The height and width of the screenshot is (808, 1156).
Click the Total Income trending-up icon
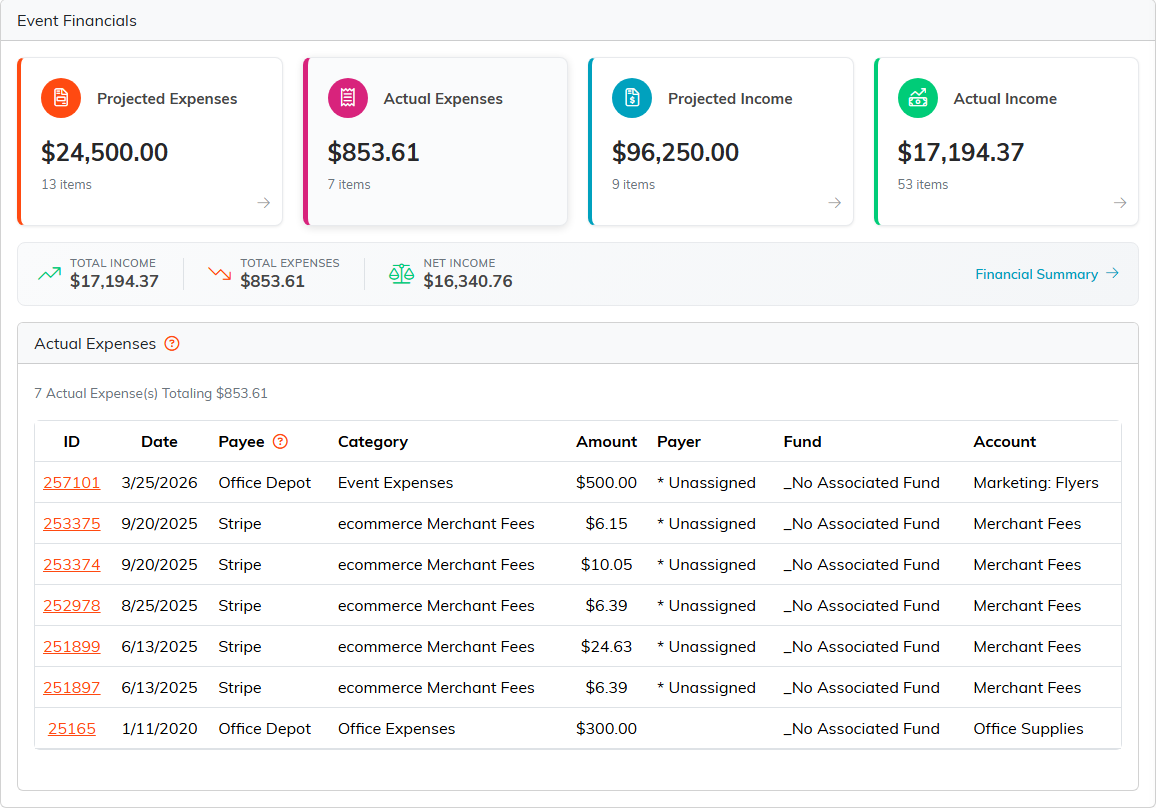click(x=49, y=274)
